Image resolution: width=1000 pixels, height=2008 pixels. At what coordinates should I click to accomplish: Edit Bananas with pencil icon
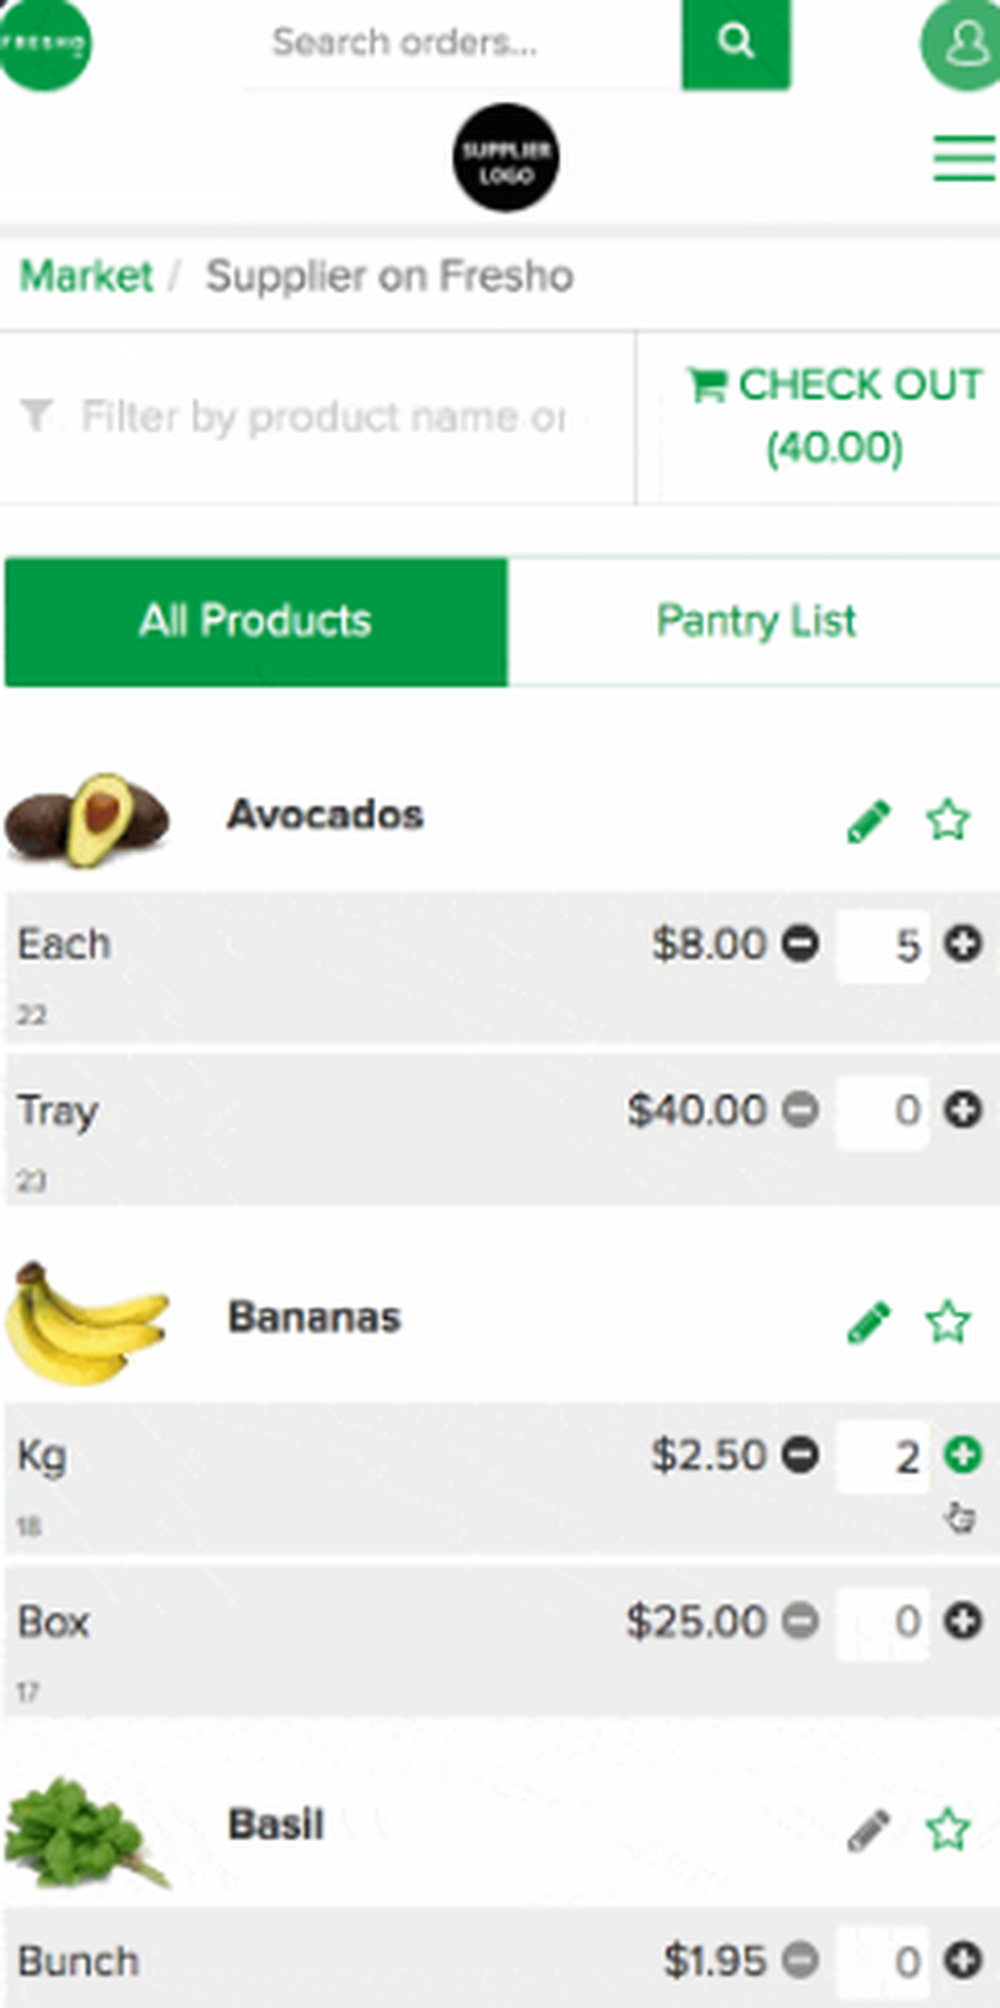pyautogui.click(x=868, y=1323)
